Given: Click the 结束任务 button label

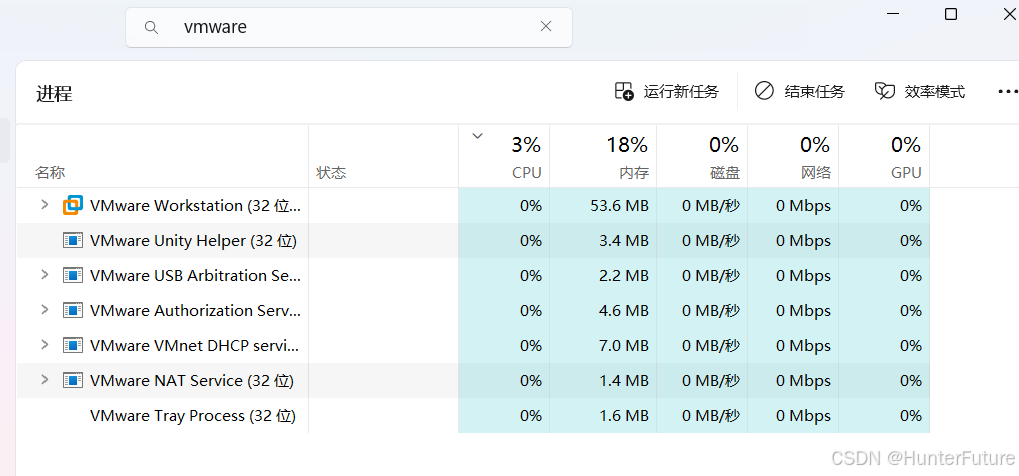Looking at the screenshot, I should tap(814, 92).
